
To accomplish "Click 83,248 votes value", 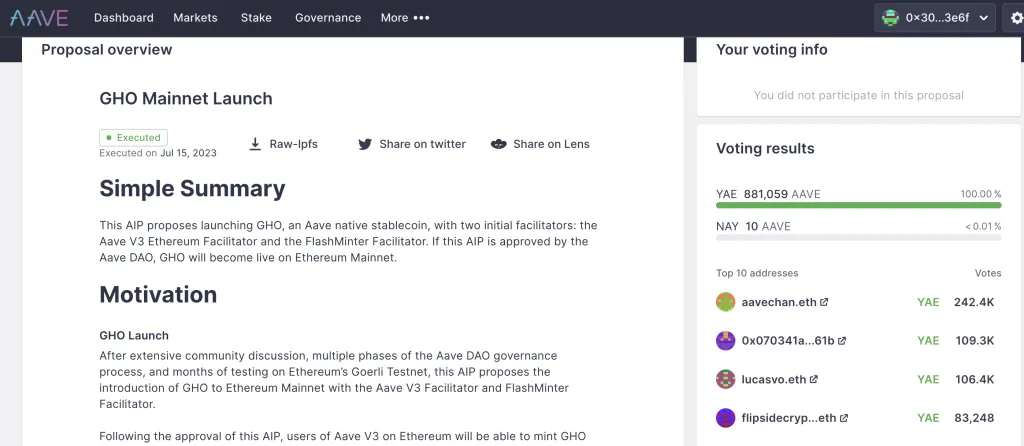I will coord(974,417).
